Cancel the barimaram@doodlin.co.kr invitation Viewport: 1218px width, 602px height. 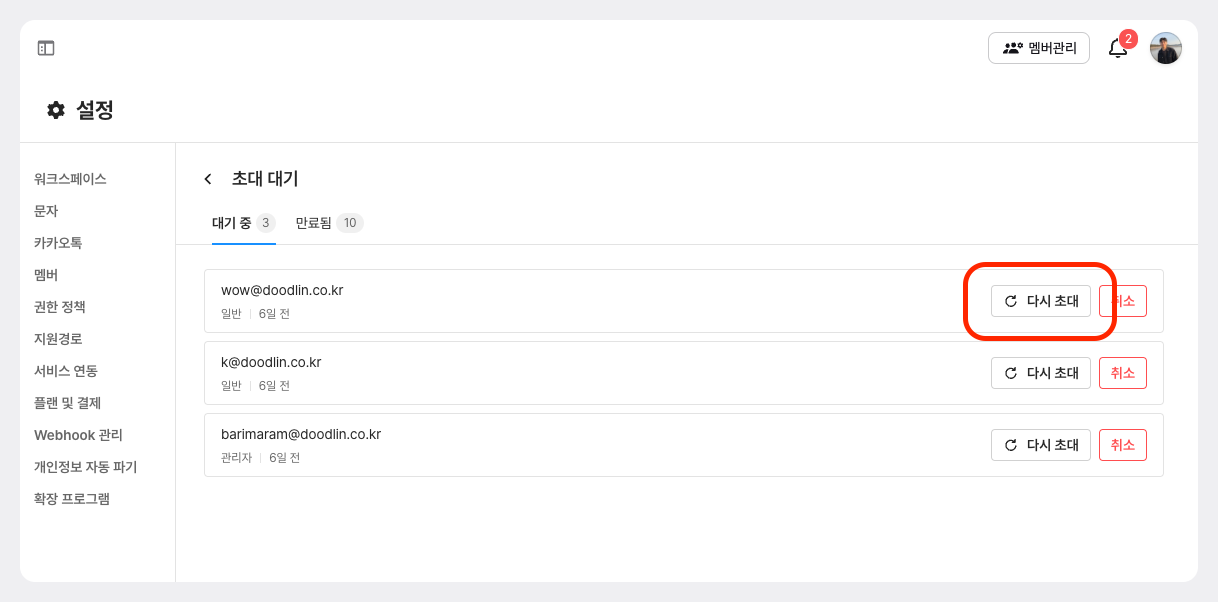(x=1122, y=445)
